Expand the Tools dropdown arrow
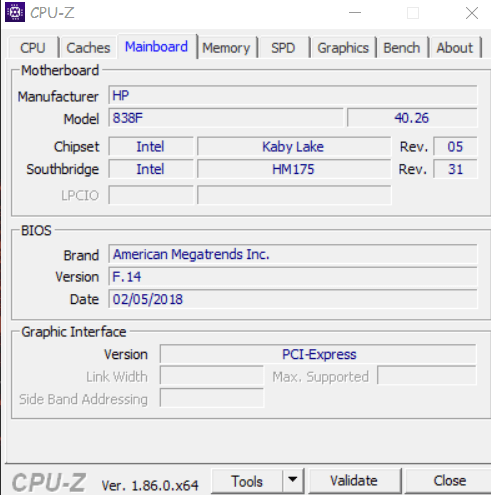Image resolution: width=491 pixels, height=495 pixels. 293,480
